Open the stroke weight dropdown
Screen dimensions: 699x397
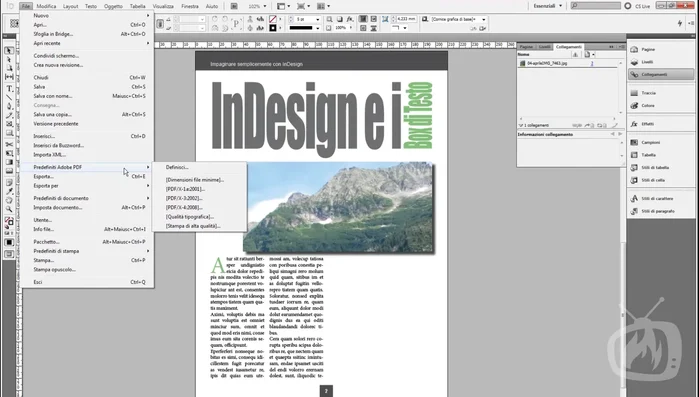coord(317,20)
